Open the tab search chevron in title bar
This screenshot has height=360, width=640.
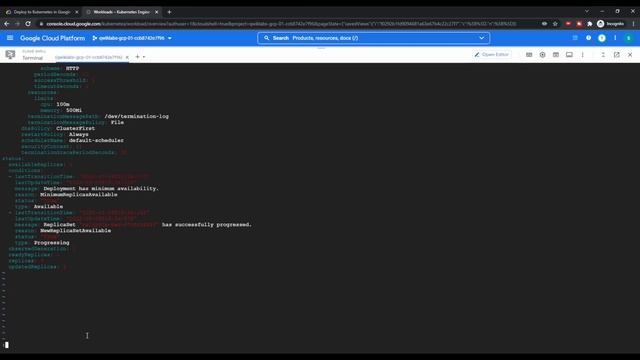point(587,11)
